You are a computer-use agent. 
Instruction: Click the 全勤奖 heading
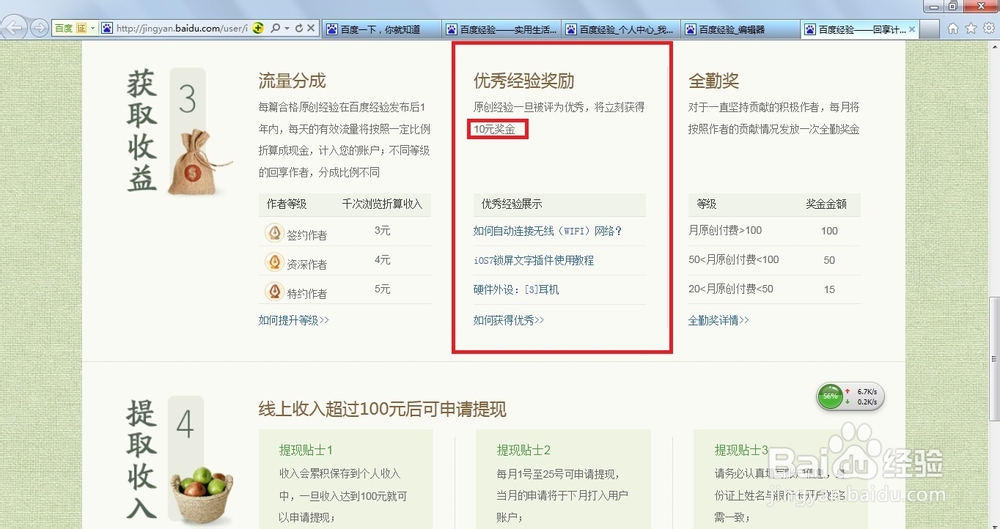click(x=714, y=81)
